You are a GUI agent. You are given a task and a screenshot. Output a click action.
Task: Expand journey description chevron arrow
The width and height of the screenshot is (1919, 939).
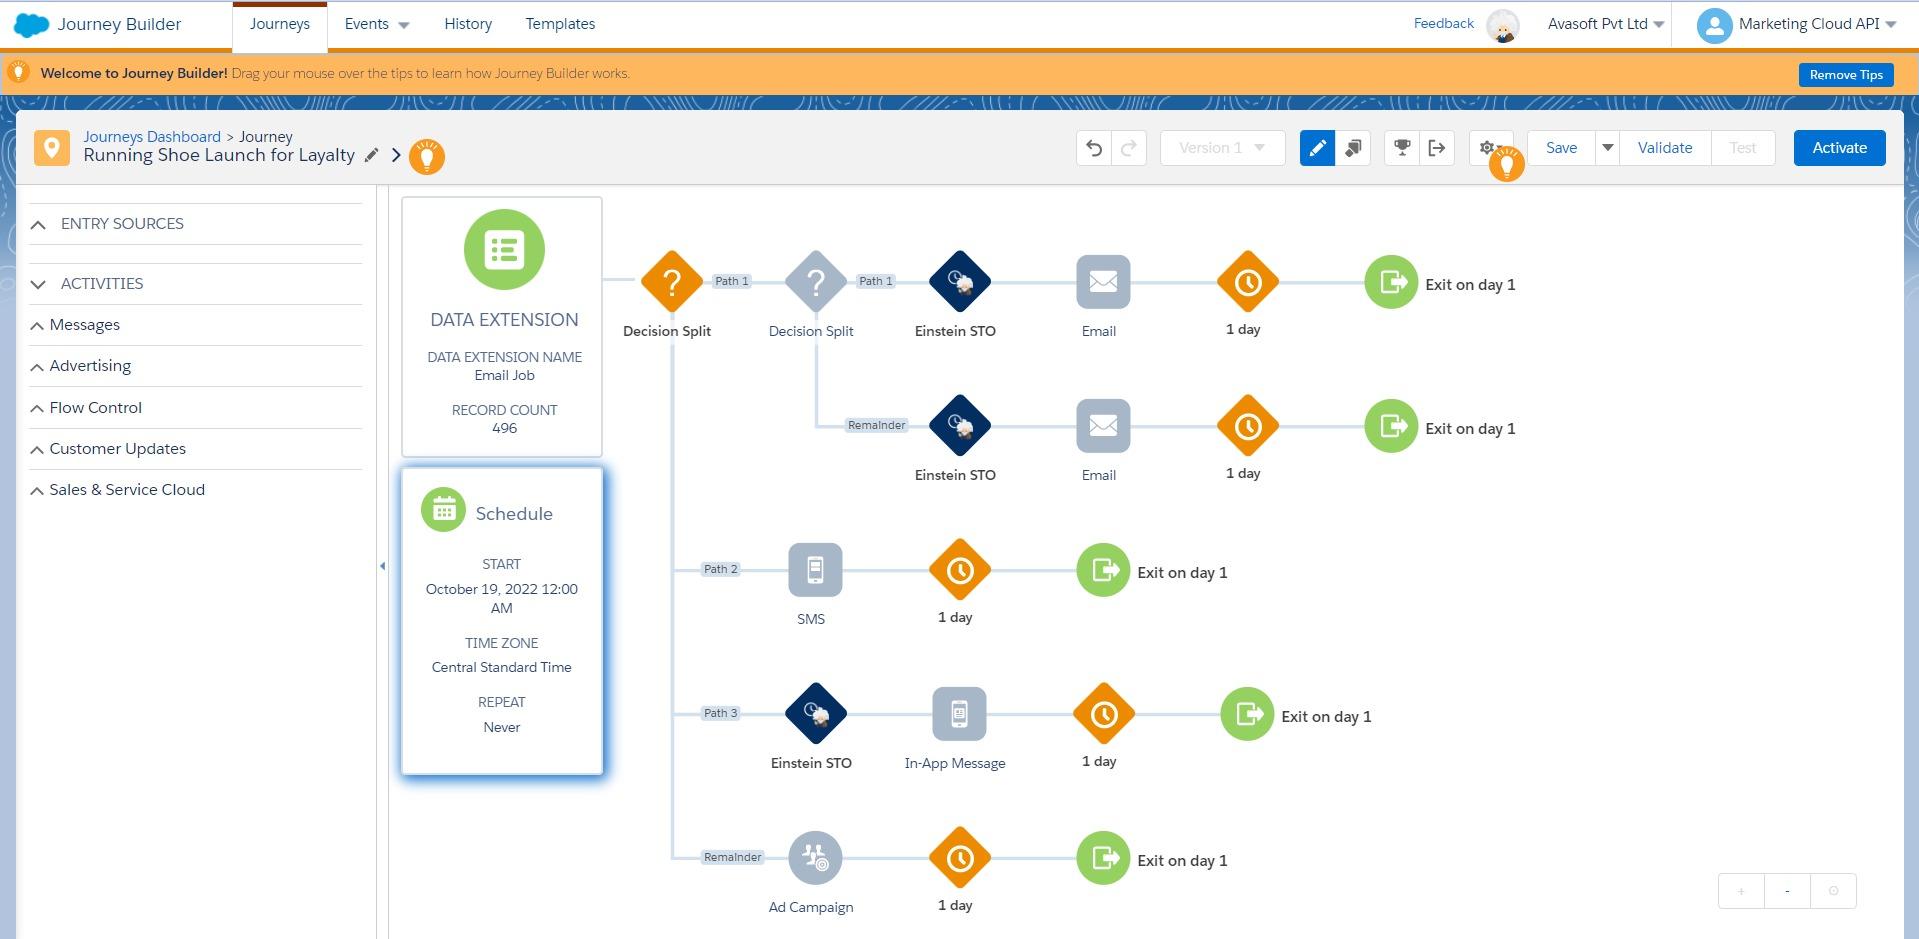(x=396, y=155)
